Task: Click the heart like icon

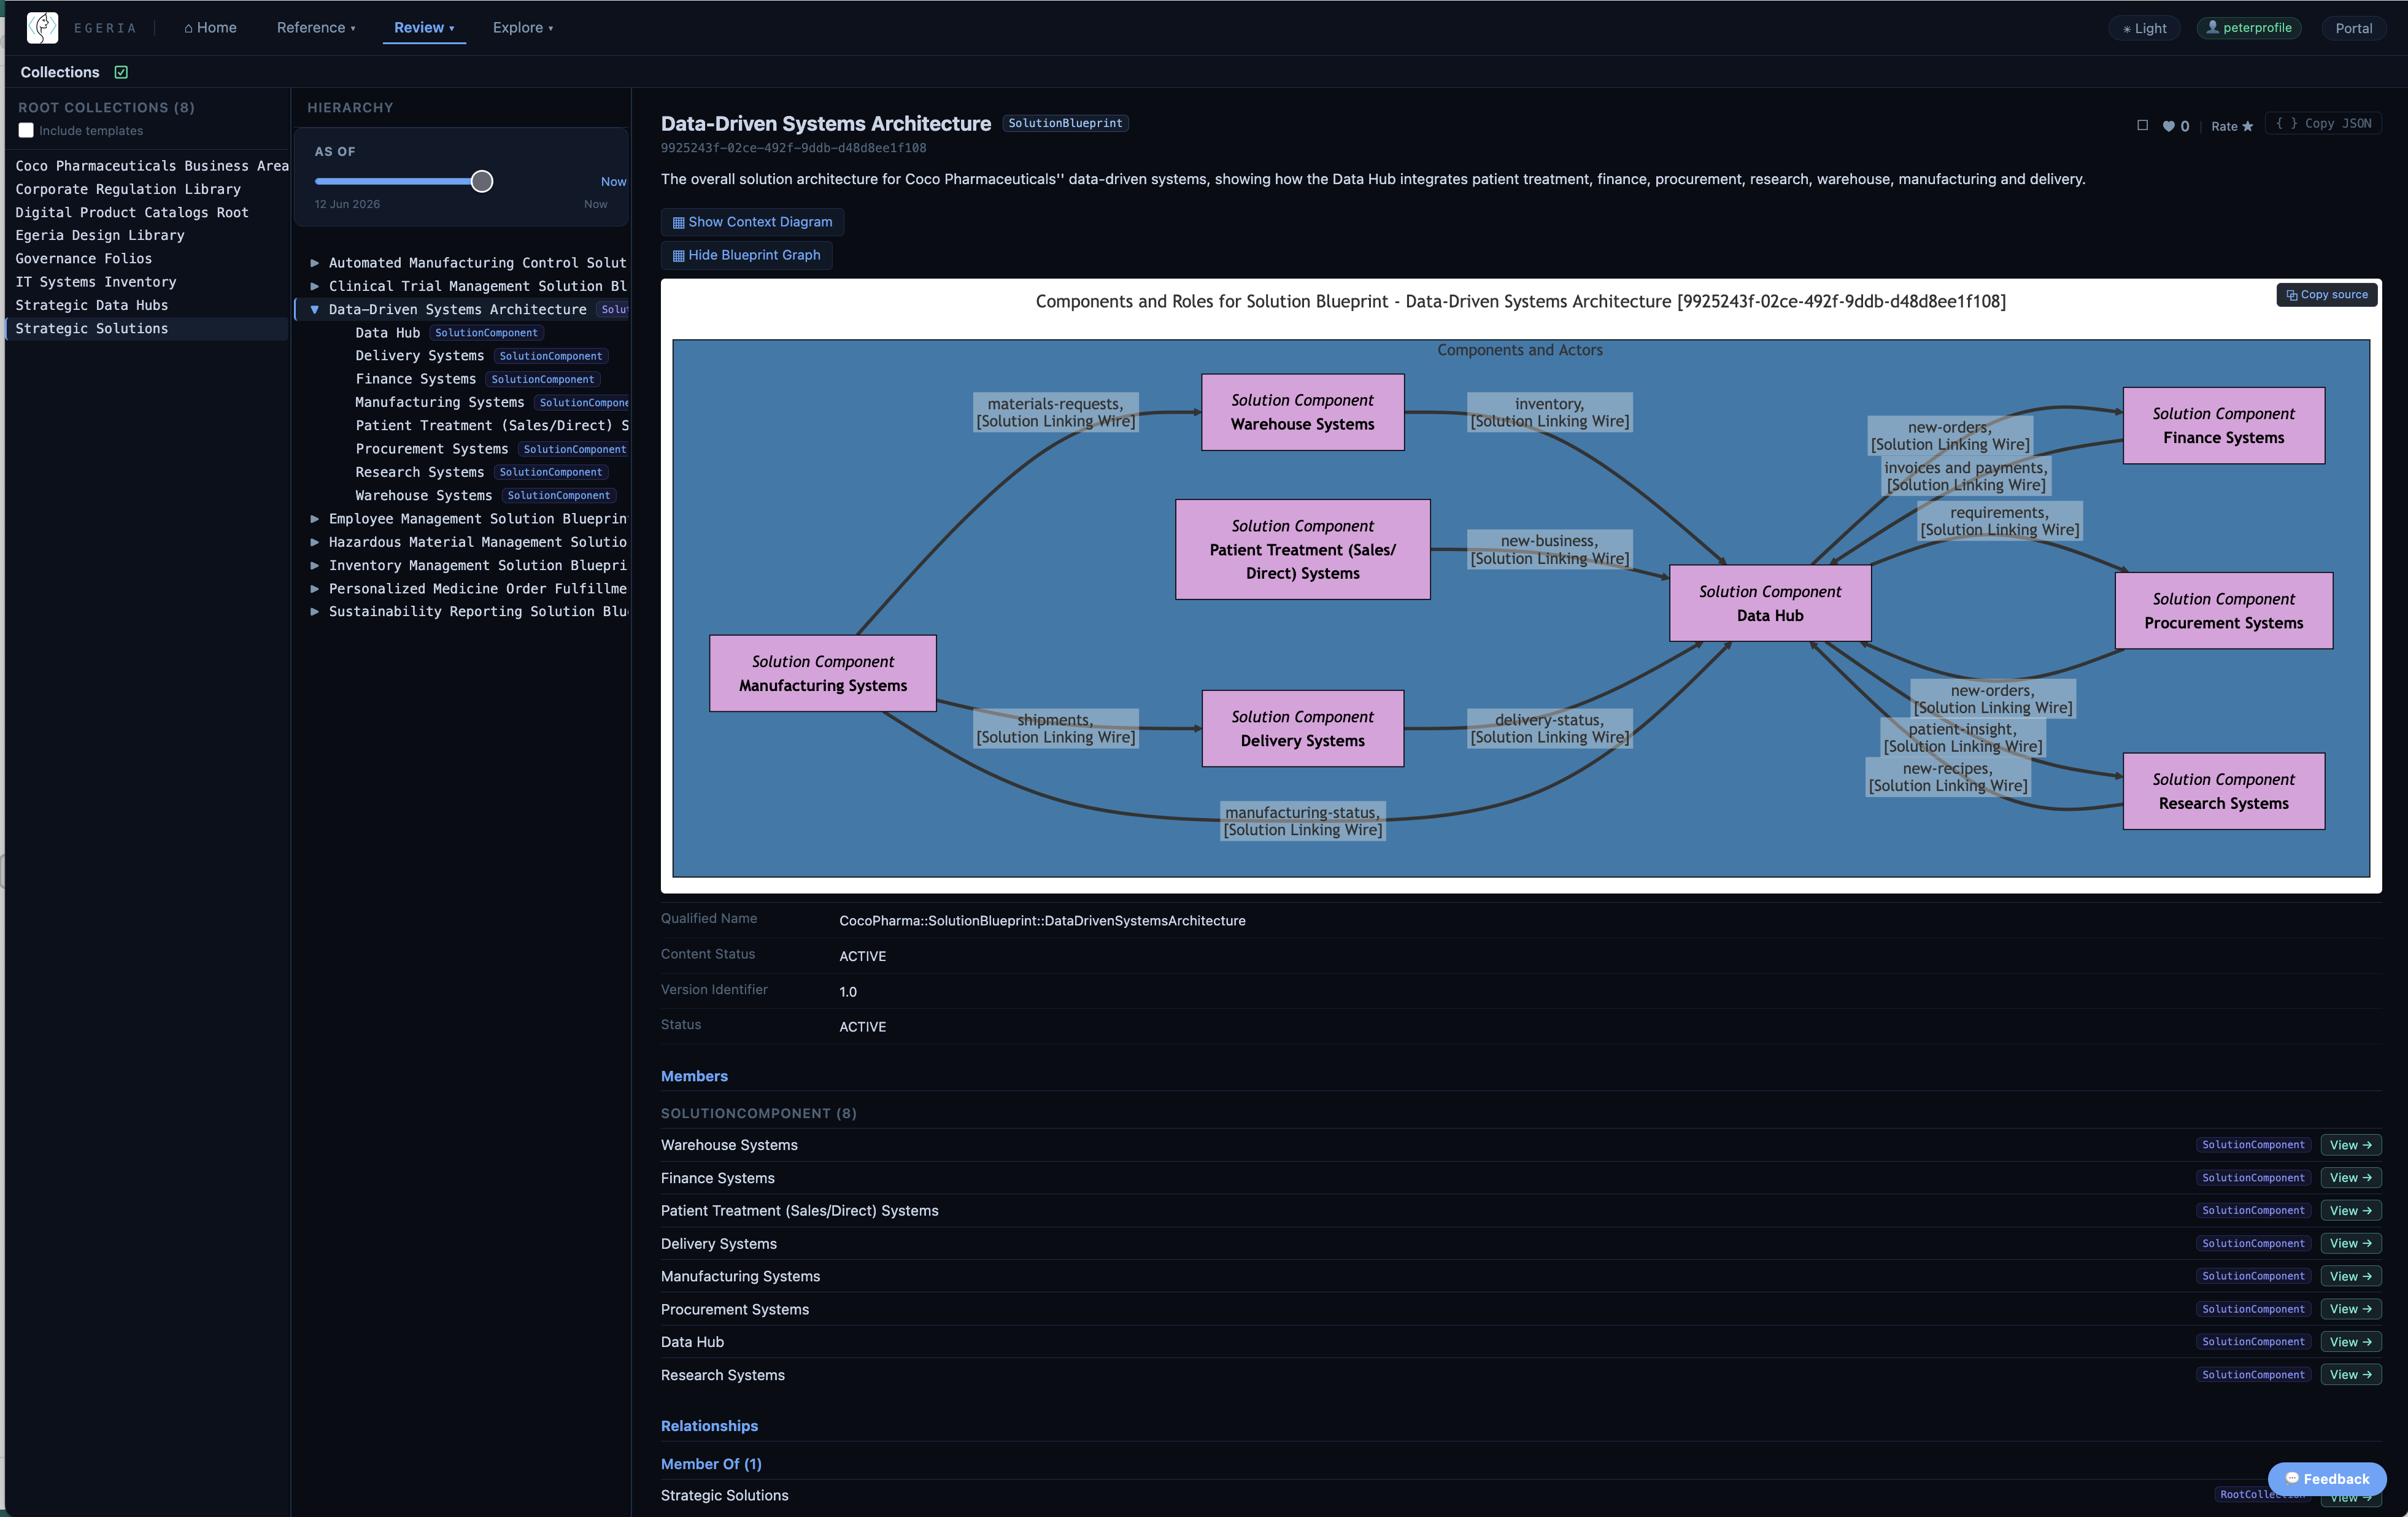Action: 2168,126
